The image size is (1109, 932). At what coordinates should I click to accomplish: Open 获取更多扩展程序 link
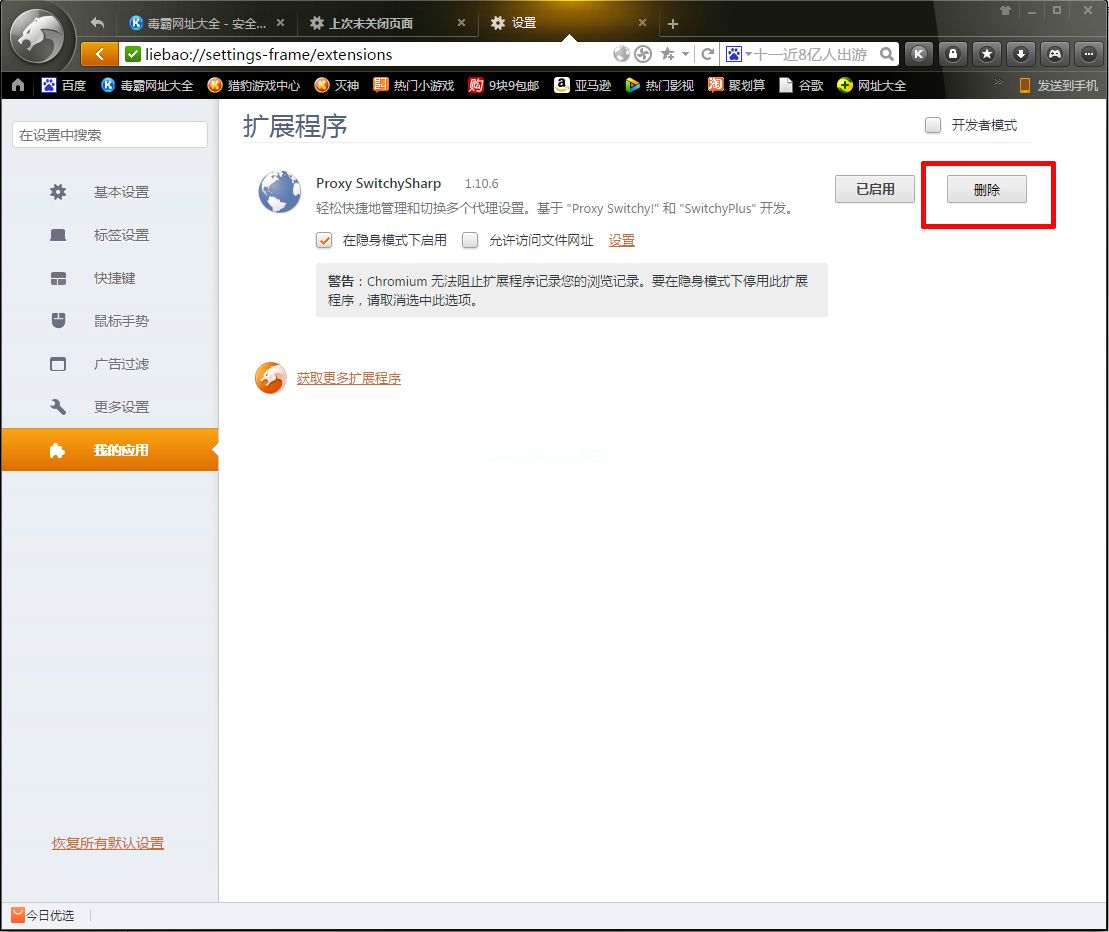tap(349, 378)
